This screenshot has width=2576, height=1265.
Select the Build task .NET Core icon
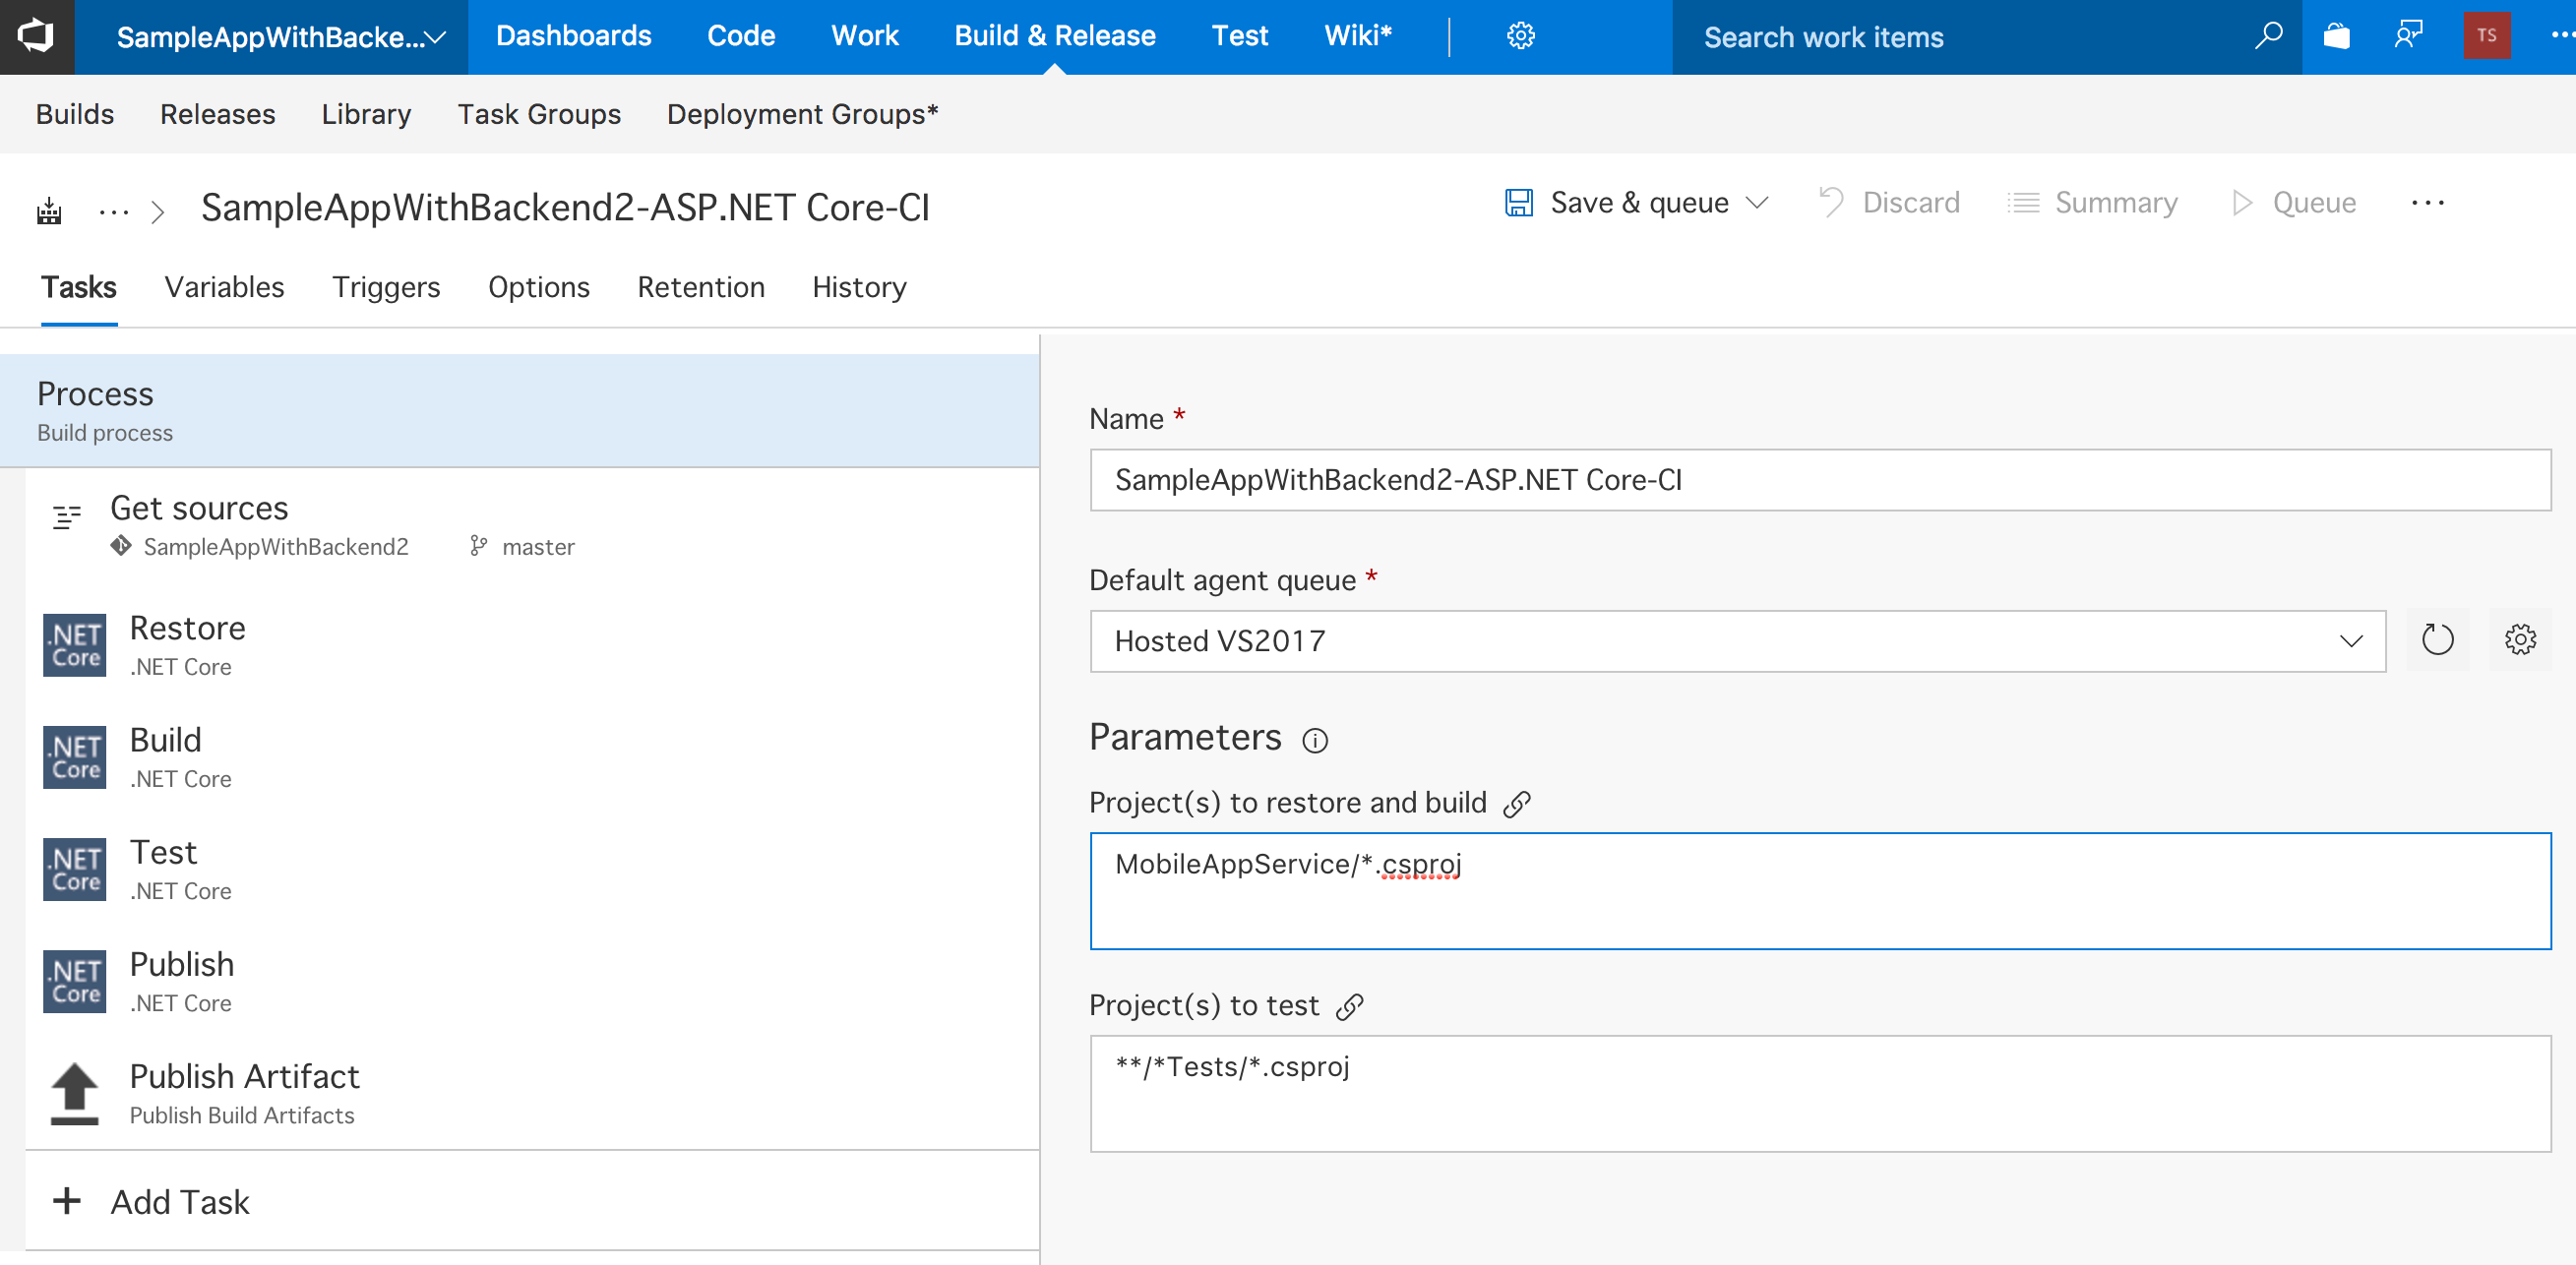click(74, 757)
